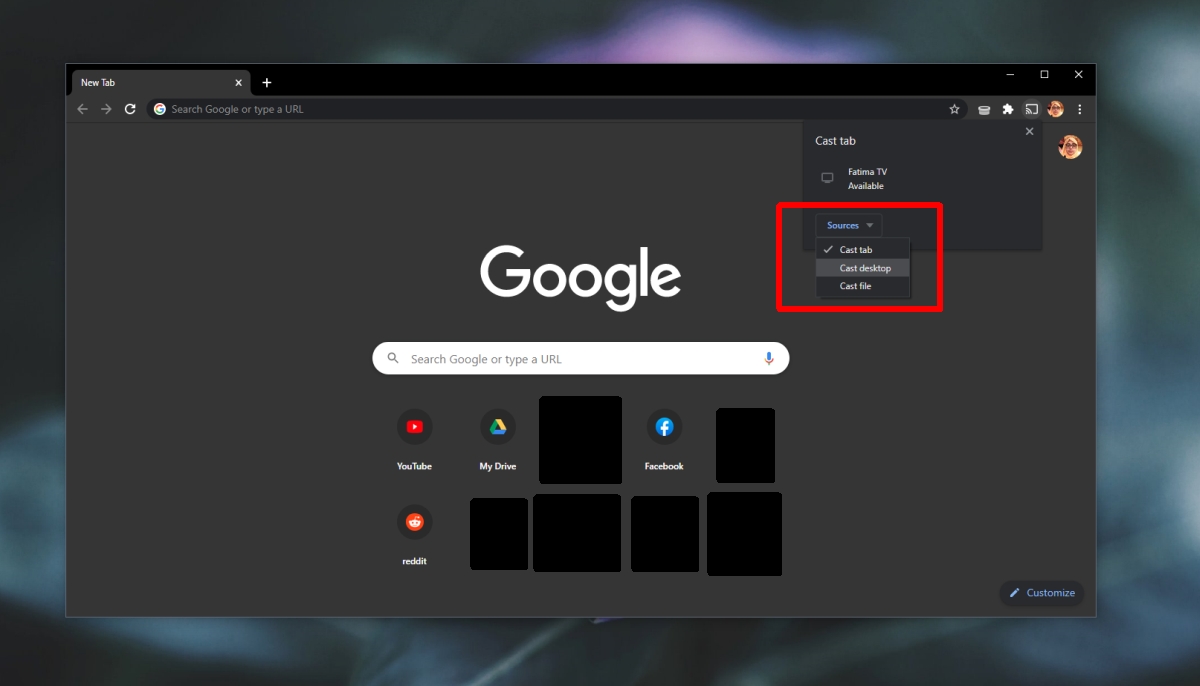The image size is (1200, 686).
Task: Close the New Tab tab
Action: [237, 83]
